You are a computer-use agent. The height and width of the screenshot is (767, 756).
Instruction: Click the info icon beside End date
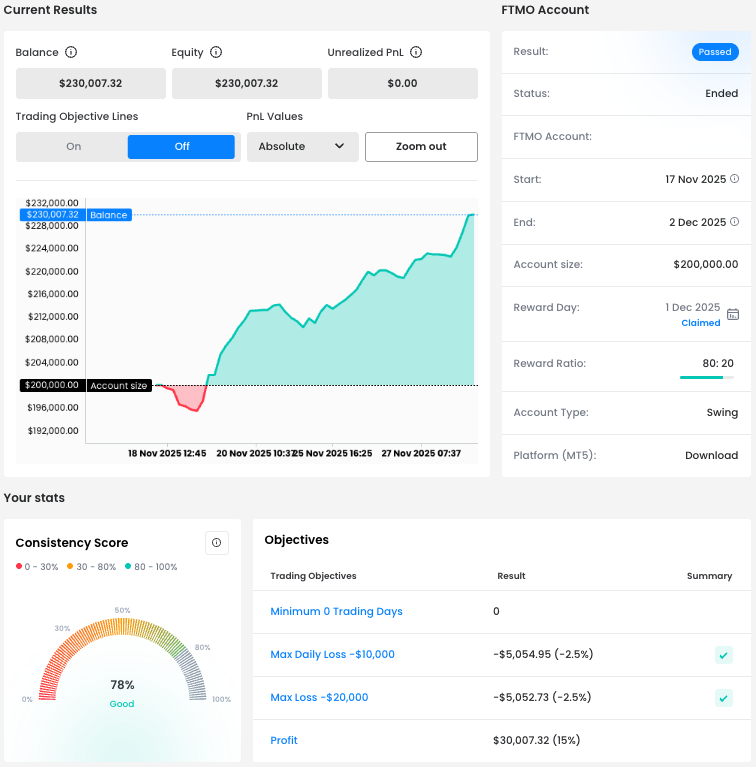click(734, 222)
